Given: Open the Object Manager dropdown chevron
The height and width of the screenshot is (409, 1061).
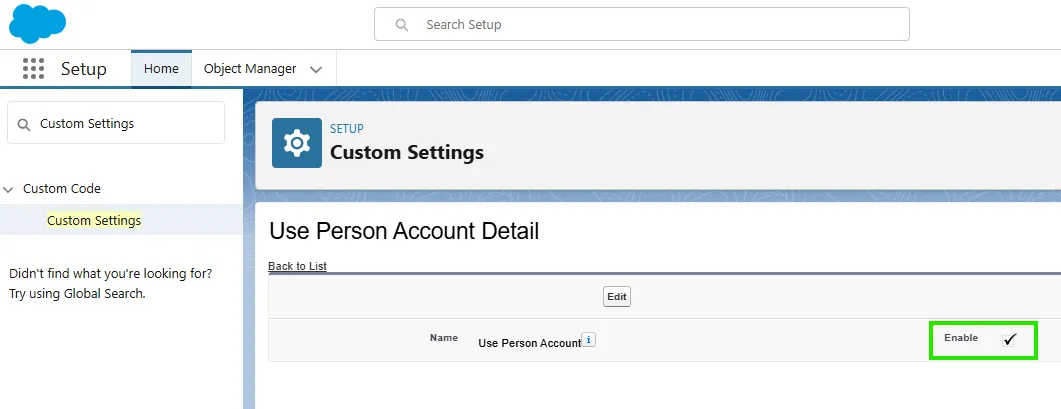Looking at the screenshot, I should [316, 70].
